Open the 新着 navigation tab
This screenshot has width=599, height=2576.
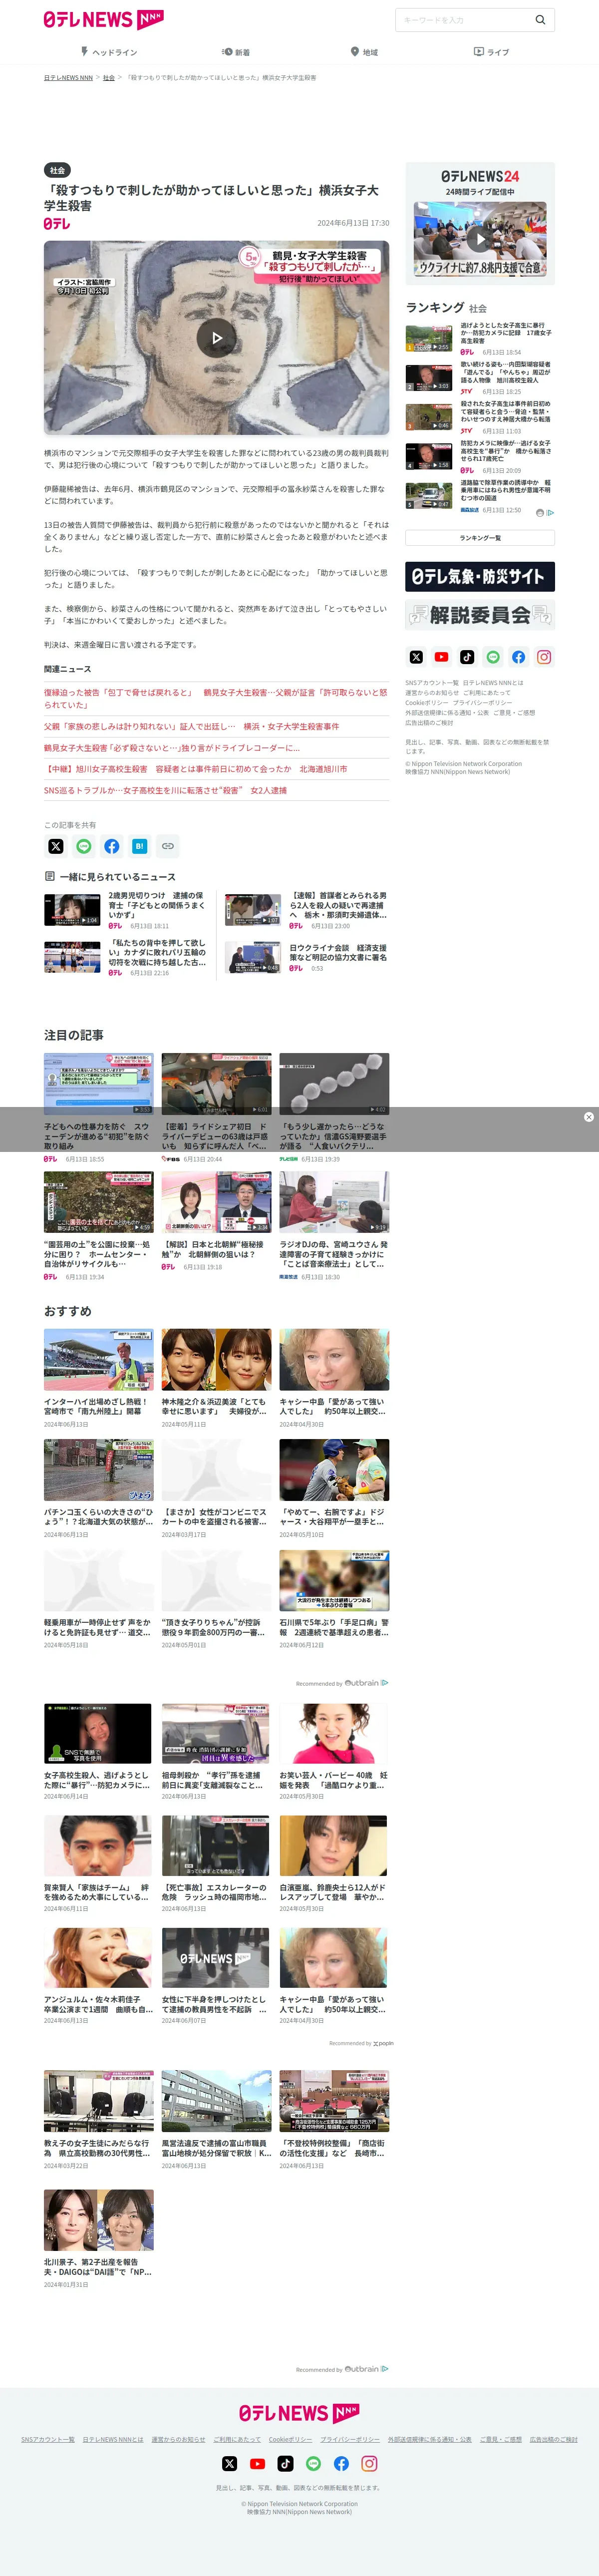(x=236, y=52)
